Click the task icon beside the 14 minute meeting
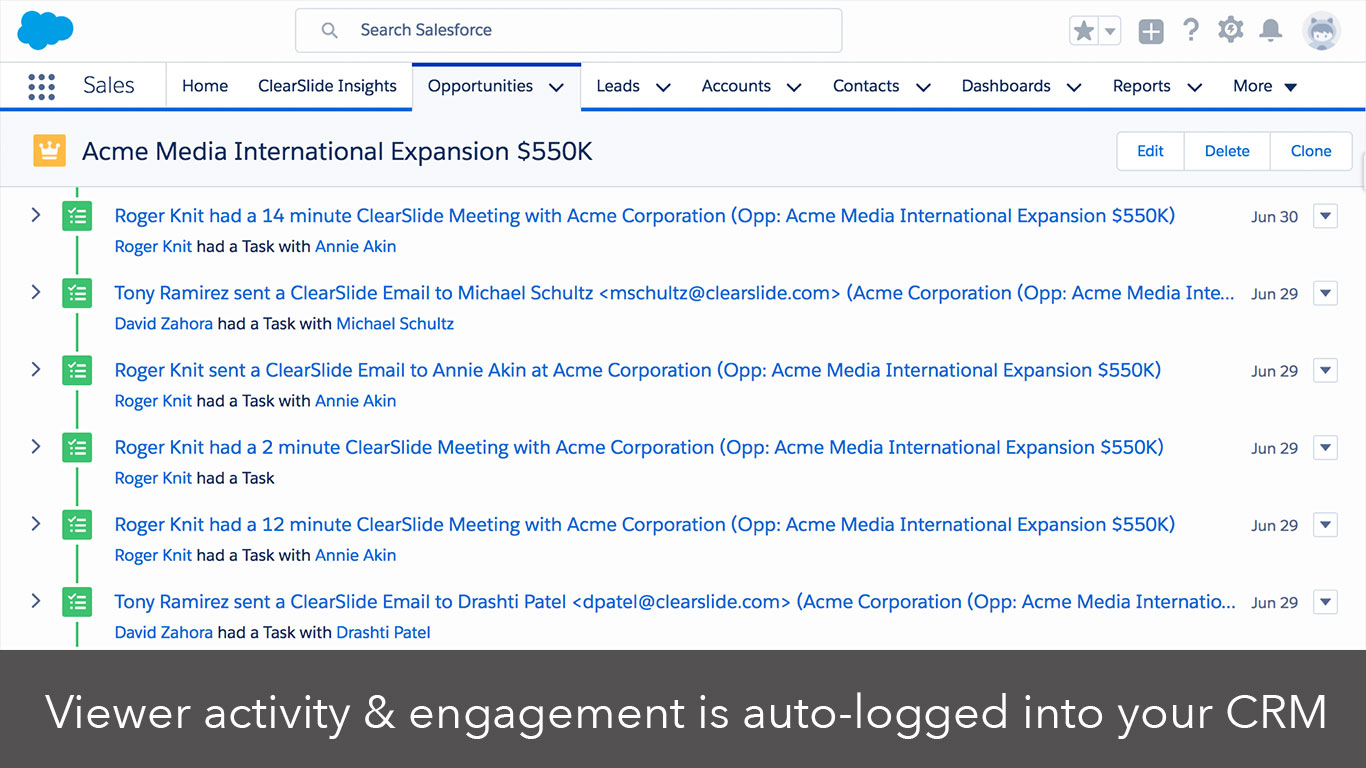The width and height of the screenshot is (1366, 768). (x=77, y=216)
